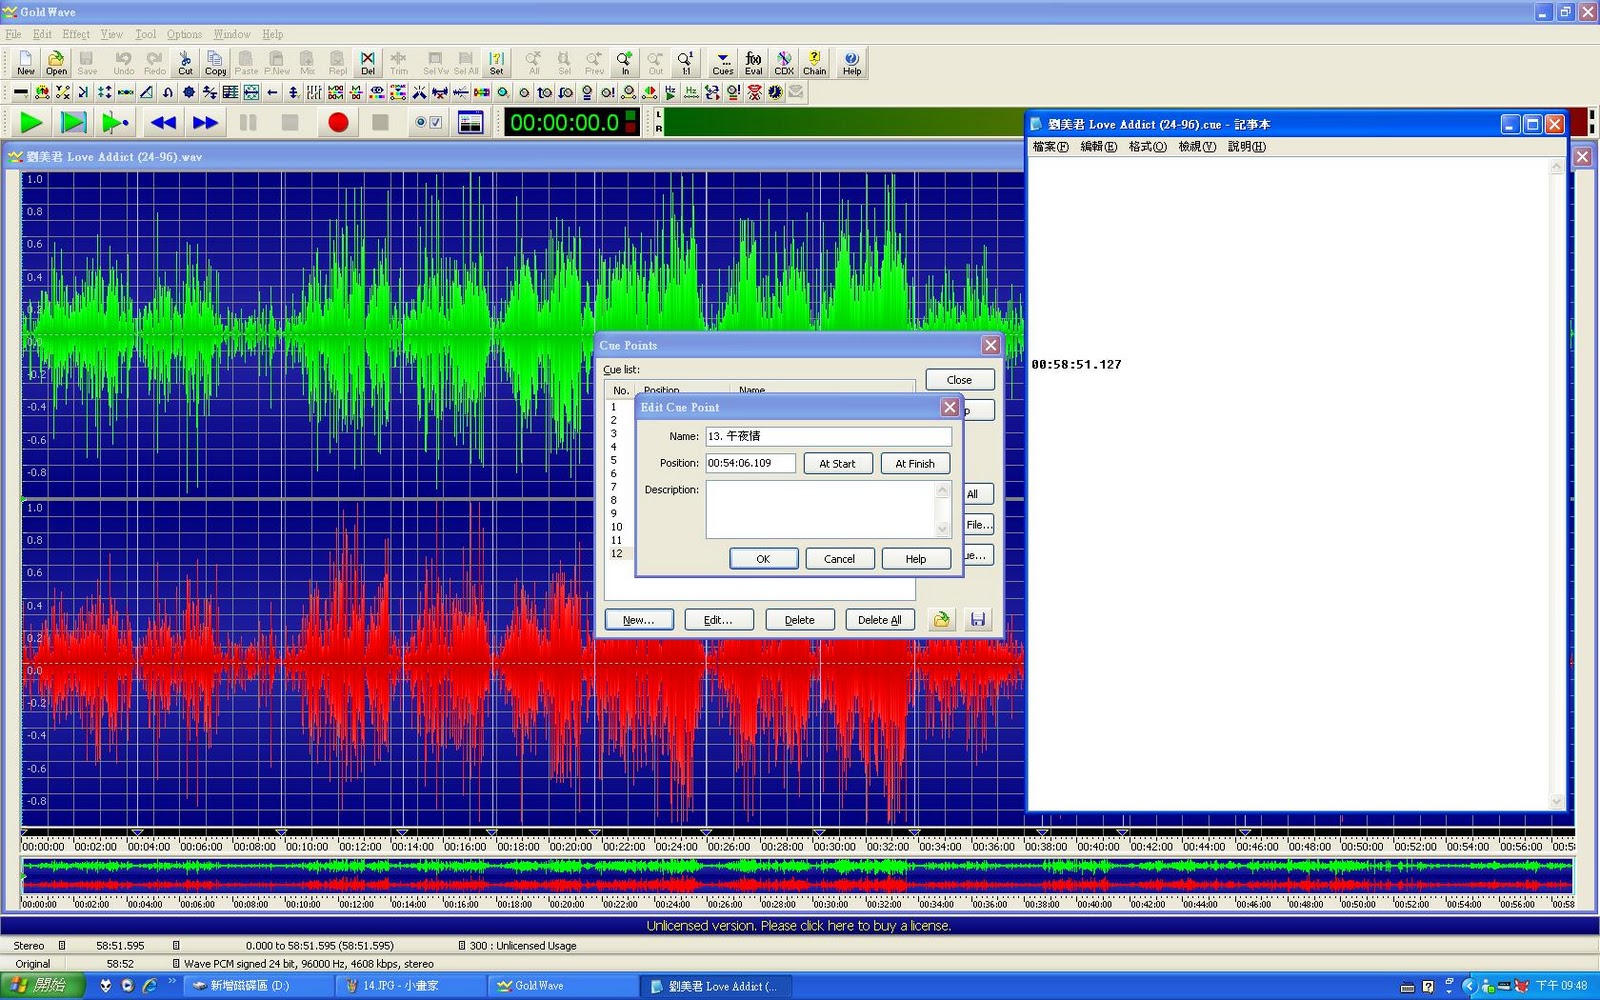Click the Expression Evaluator (Eval) icon
Viewport: 1600px width, 1000px height.
coord(754,63)
